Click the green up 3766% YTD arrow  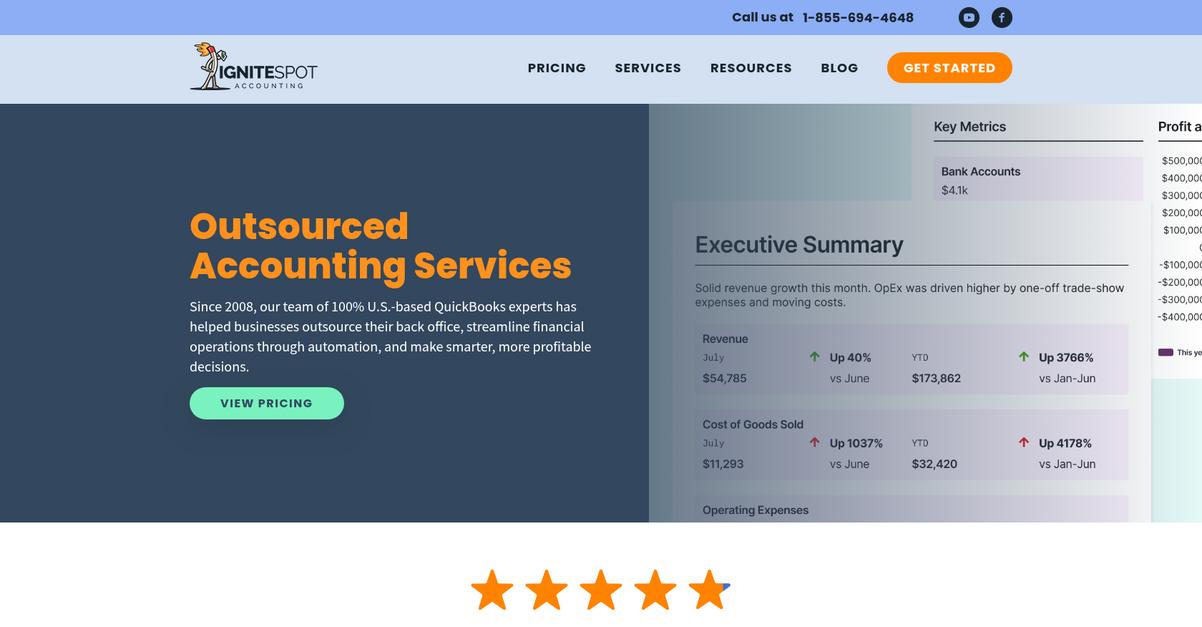1024,357
